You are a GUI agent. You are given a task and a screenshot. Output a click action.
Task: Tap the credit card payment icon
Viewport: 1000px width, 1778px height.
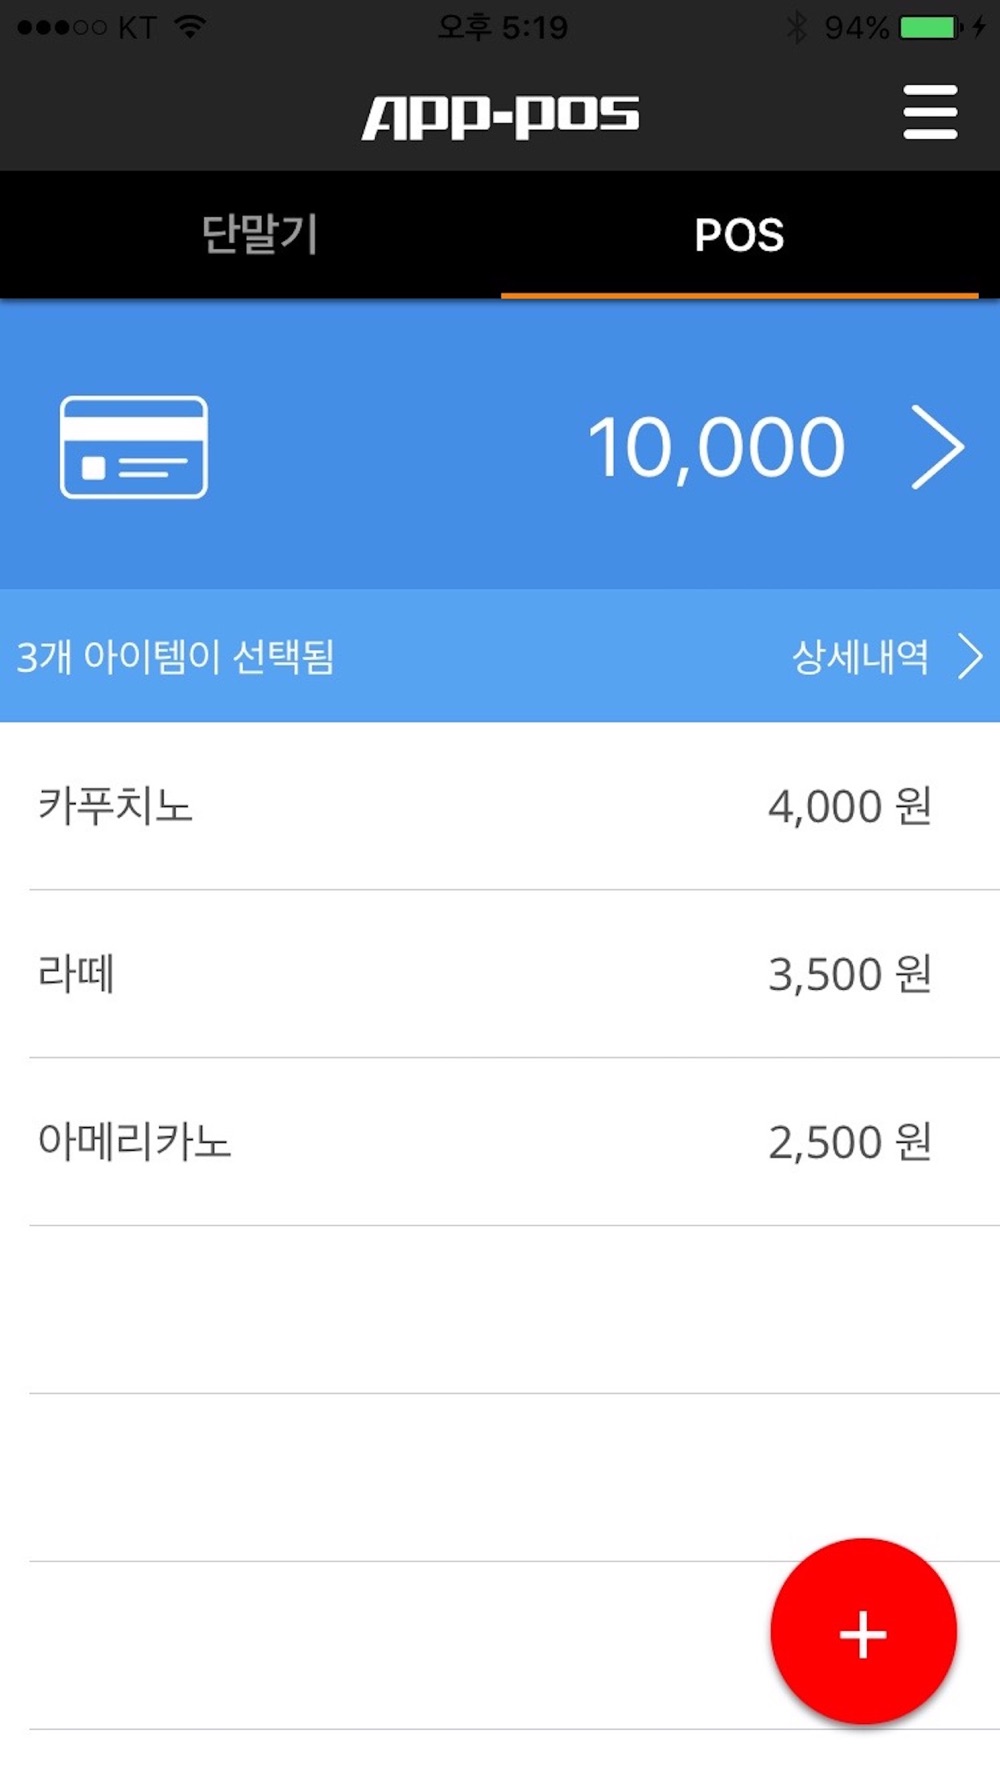tap(134, 447)
